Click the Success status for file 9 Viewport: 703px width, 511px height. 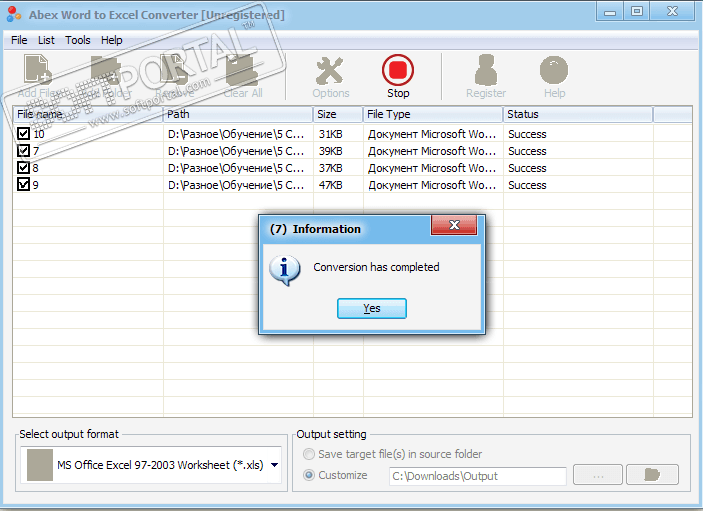point(527,185)
